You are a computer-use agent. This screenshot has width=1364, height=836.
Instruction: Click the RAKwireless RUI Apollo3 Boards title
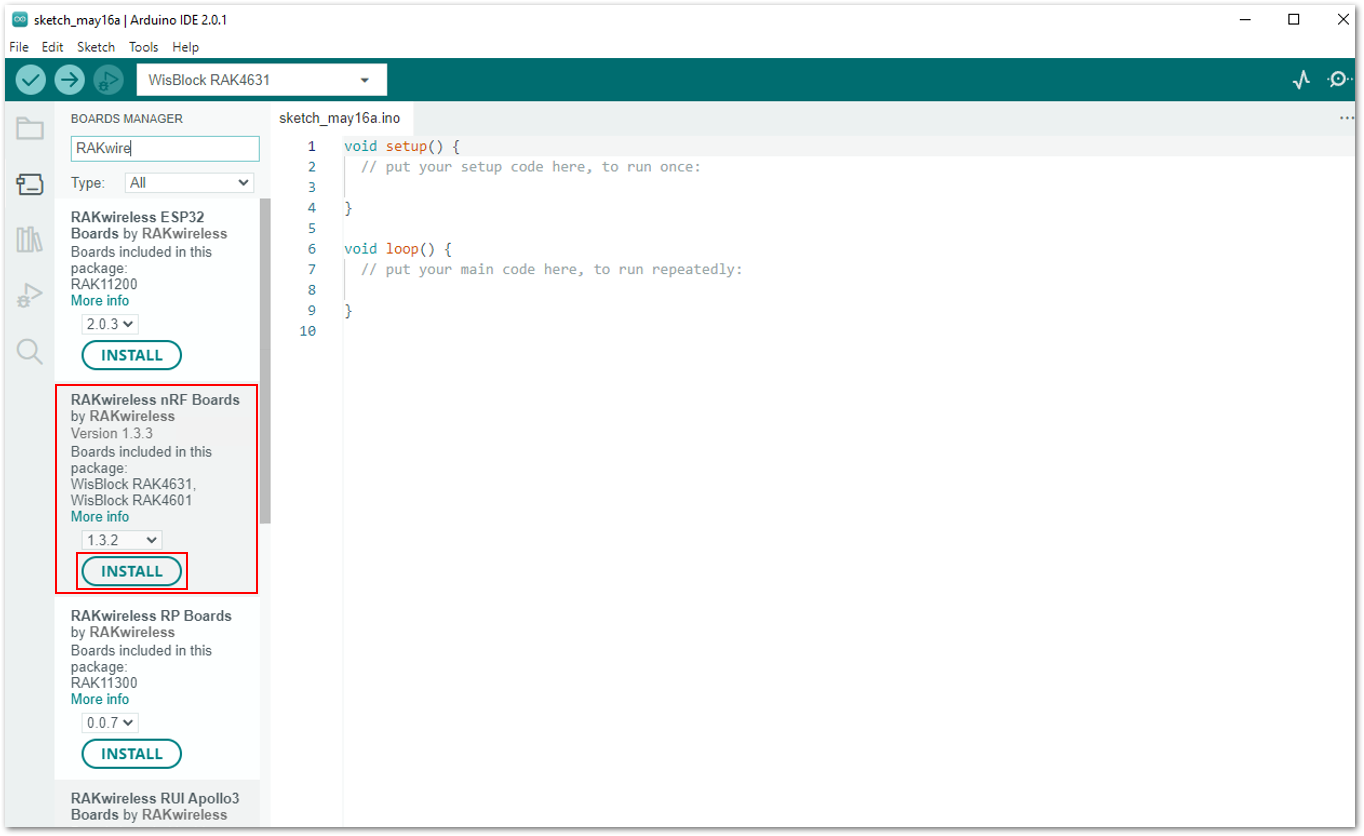(155, 806)
